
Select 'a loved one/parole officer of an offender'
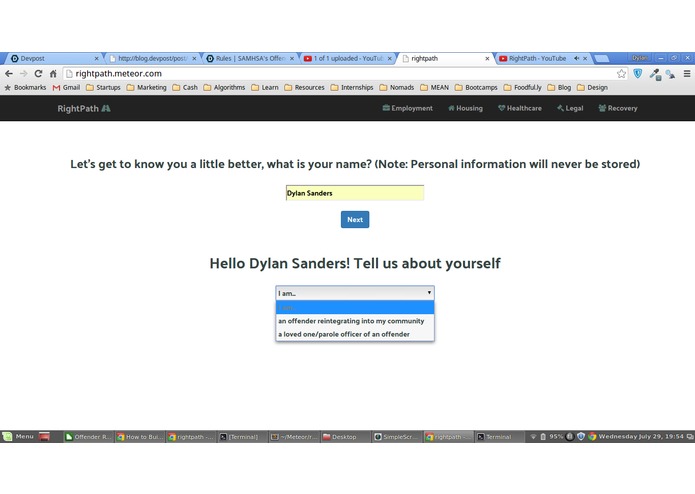point(355,334)
